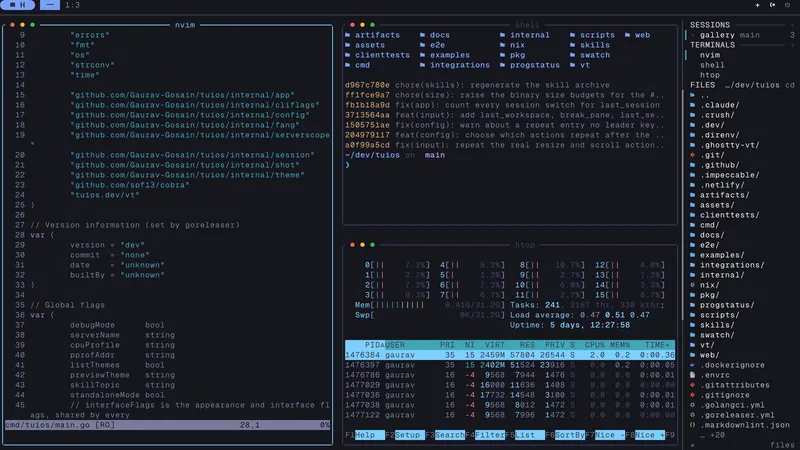Open the skills/ folder in the files sidebar
Viewport: 800px width, 450px height.
coord(717,325)
